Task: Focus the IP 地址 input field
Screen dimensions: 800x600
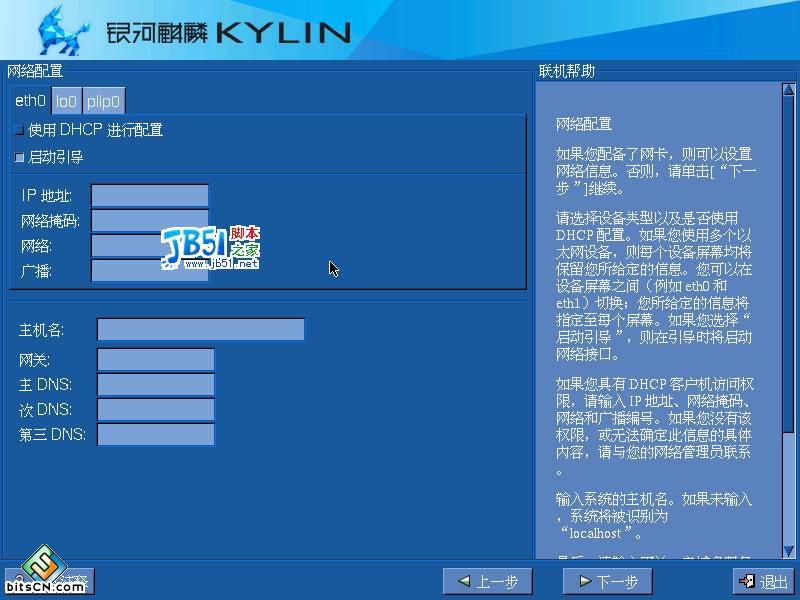Action: (150, 195)
